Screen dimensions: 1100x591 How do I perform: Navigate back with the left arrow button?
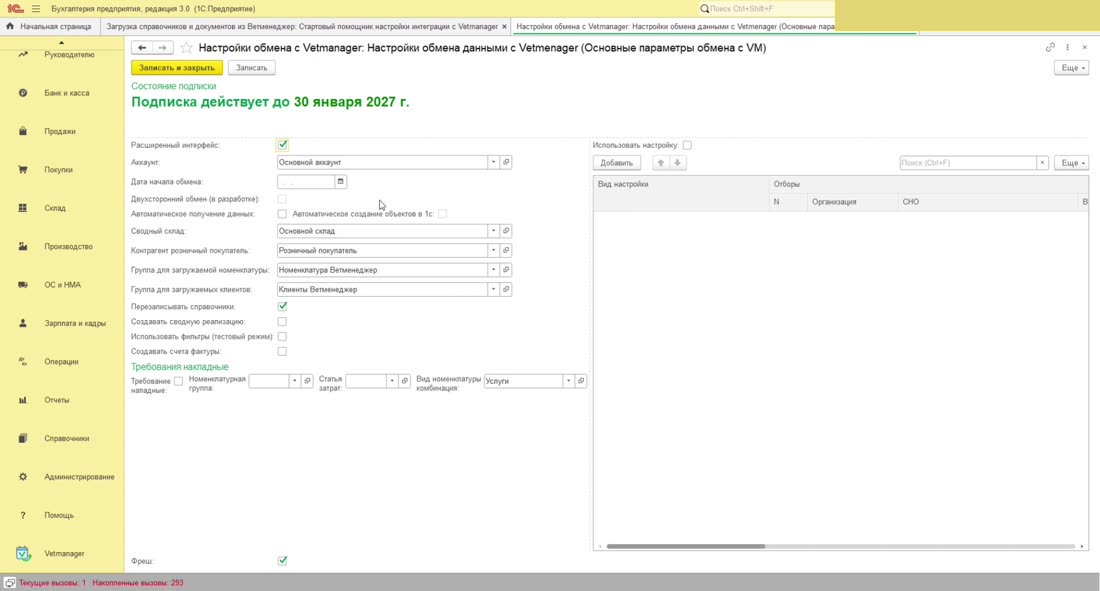point(142,48)
